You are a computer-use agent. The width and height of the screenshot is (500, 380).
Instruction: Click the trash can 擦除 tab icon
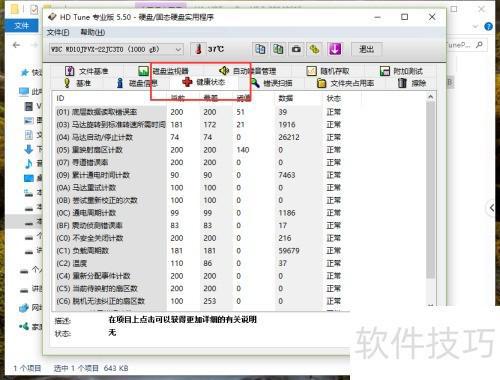click(x=402, y=83)
